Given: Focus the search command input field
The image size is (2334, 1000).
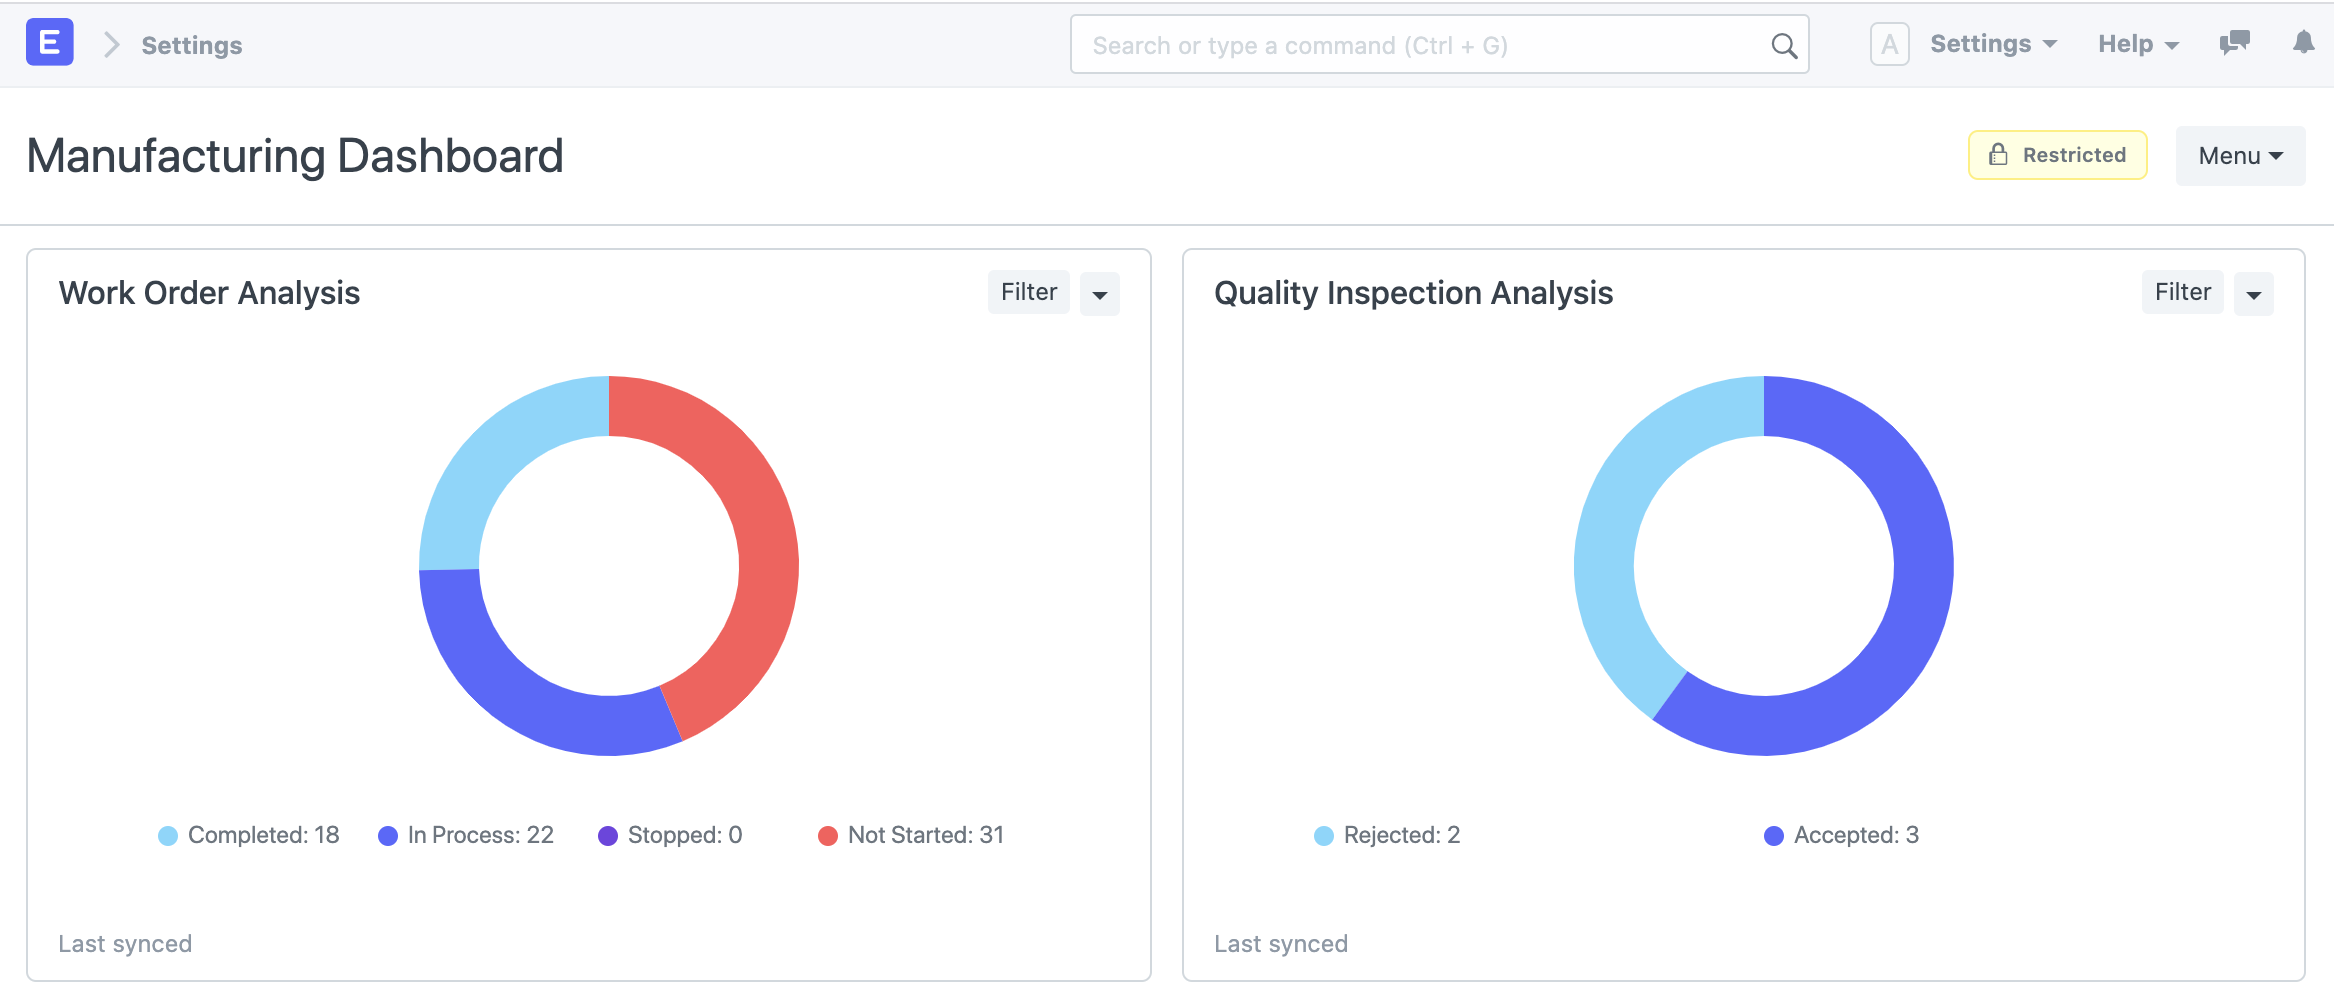Looking at the screenshot, I should coord(1439,45).
